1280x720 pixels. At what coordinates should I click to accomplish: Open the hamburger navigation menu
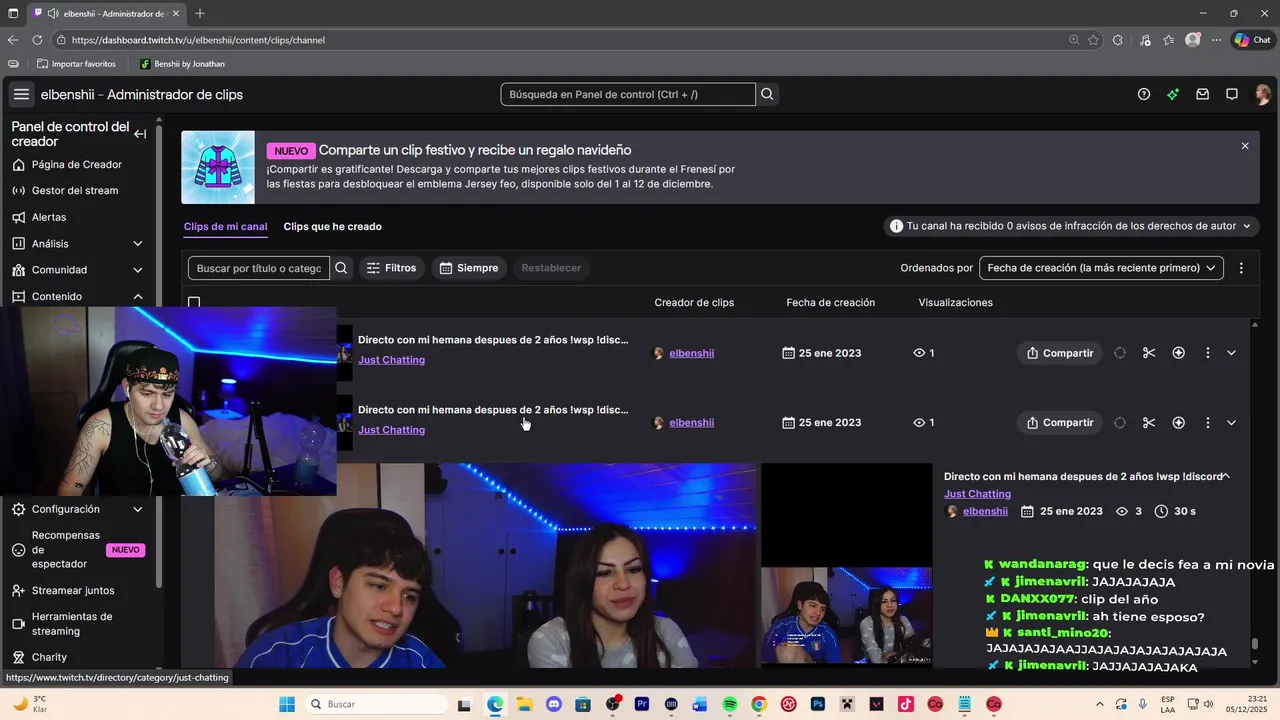[x=21, y=95]
